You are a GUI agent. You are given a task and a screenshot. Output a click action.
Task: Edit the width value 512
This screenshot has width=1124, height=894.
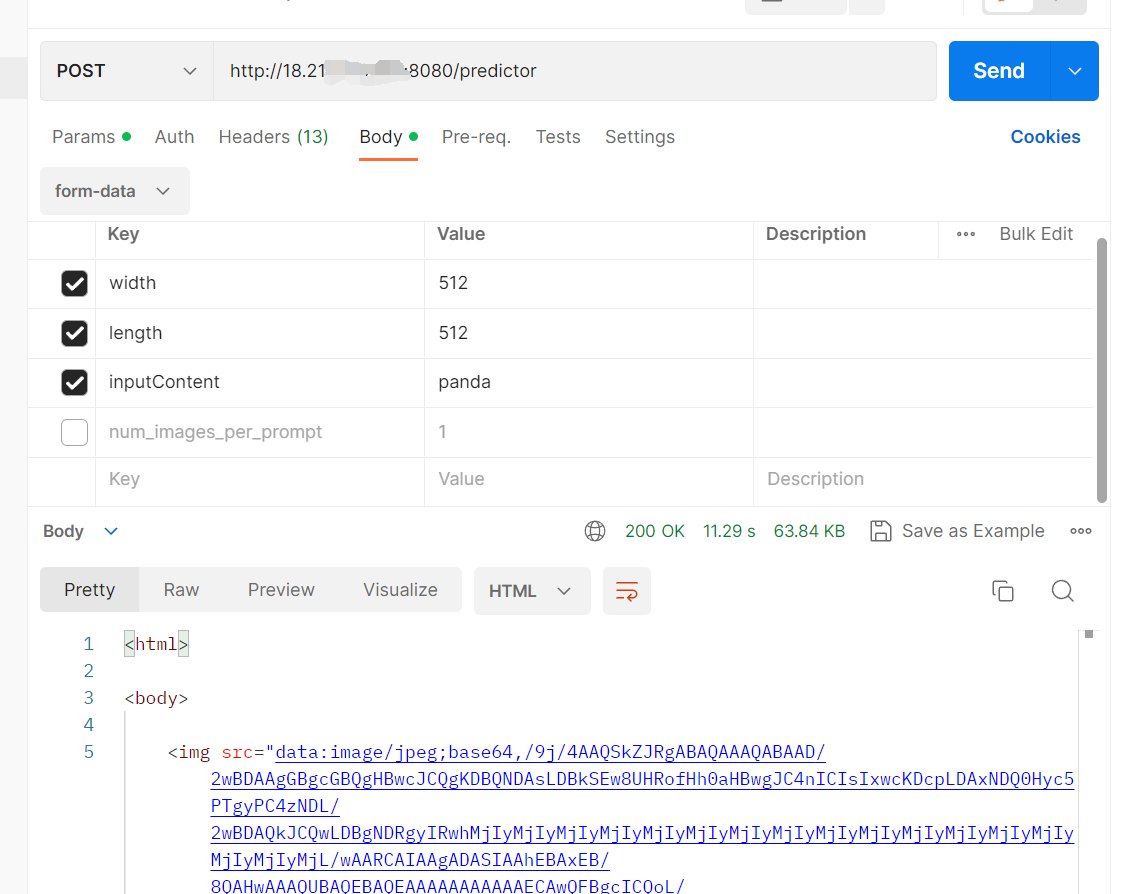tap(589, 284)
